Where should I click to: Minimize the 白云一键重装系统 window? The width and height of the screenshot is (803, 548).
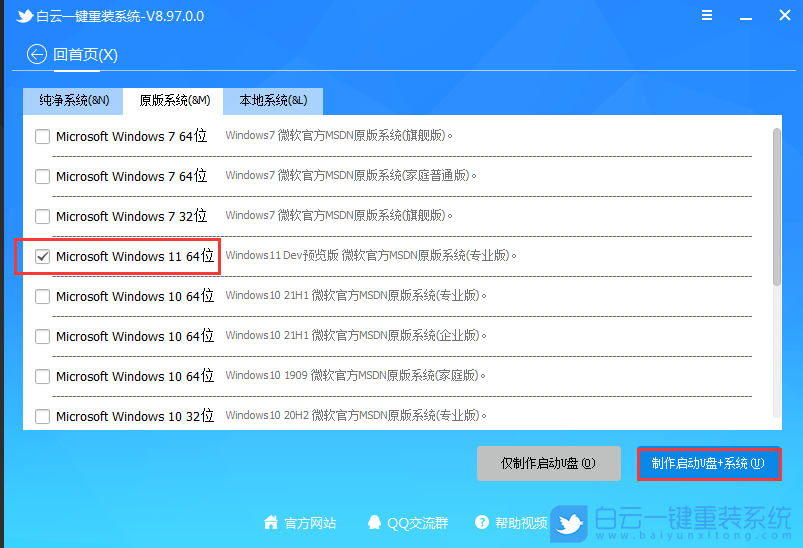(x=746, y=16)
